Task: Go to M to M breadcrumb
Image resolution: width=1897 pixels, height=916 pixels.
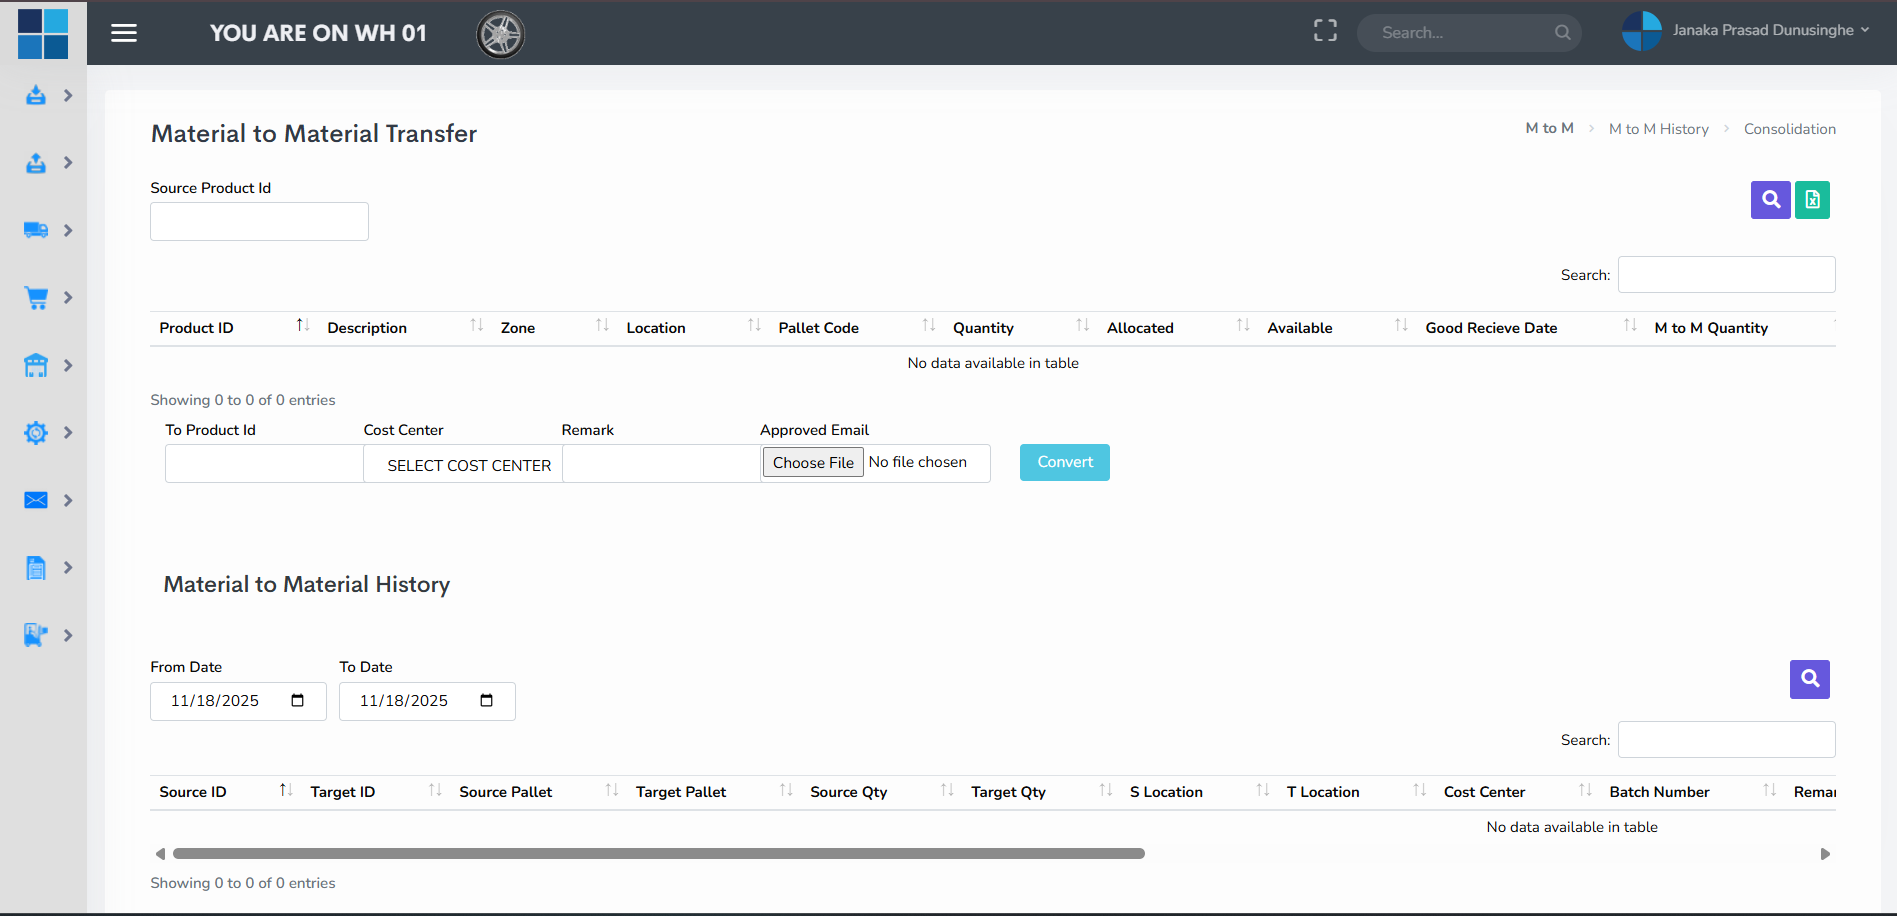Action: 1549,128
